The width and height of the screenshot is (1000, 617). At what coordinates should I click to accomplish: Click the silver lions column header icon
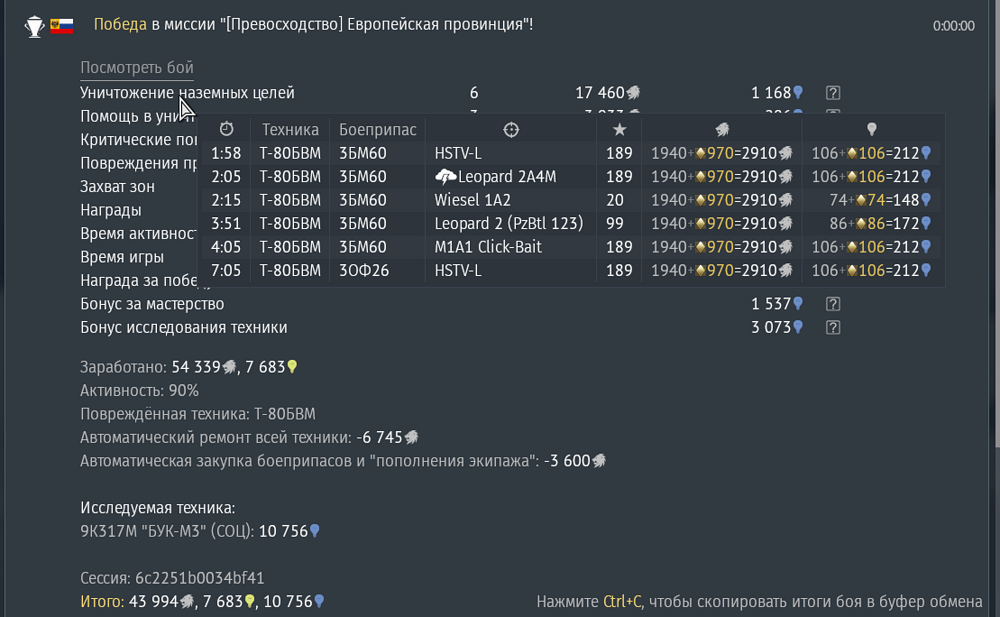click(x=722, y=130)
